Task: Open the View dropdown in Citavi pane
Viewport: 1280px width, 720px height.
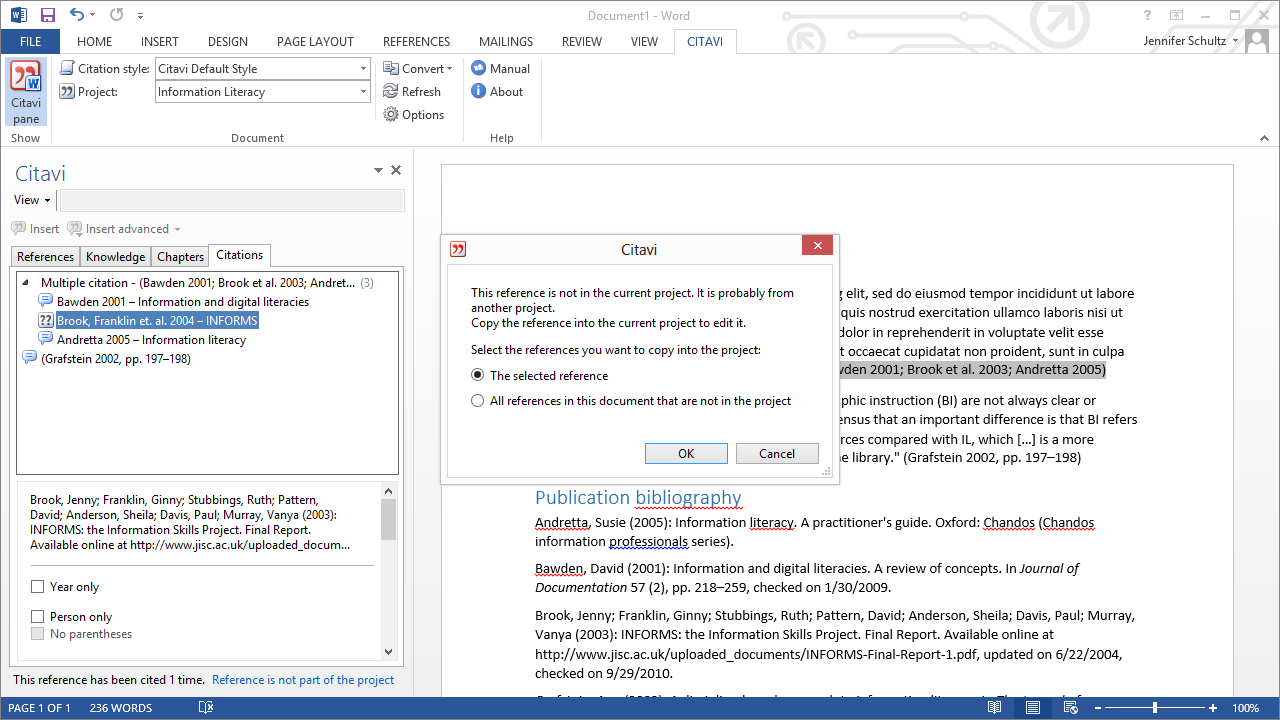Action: [32, 200]
